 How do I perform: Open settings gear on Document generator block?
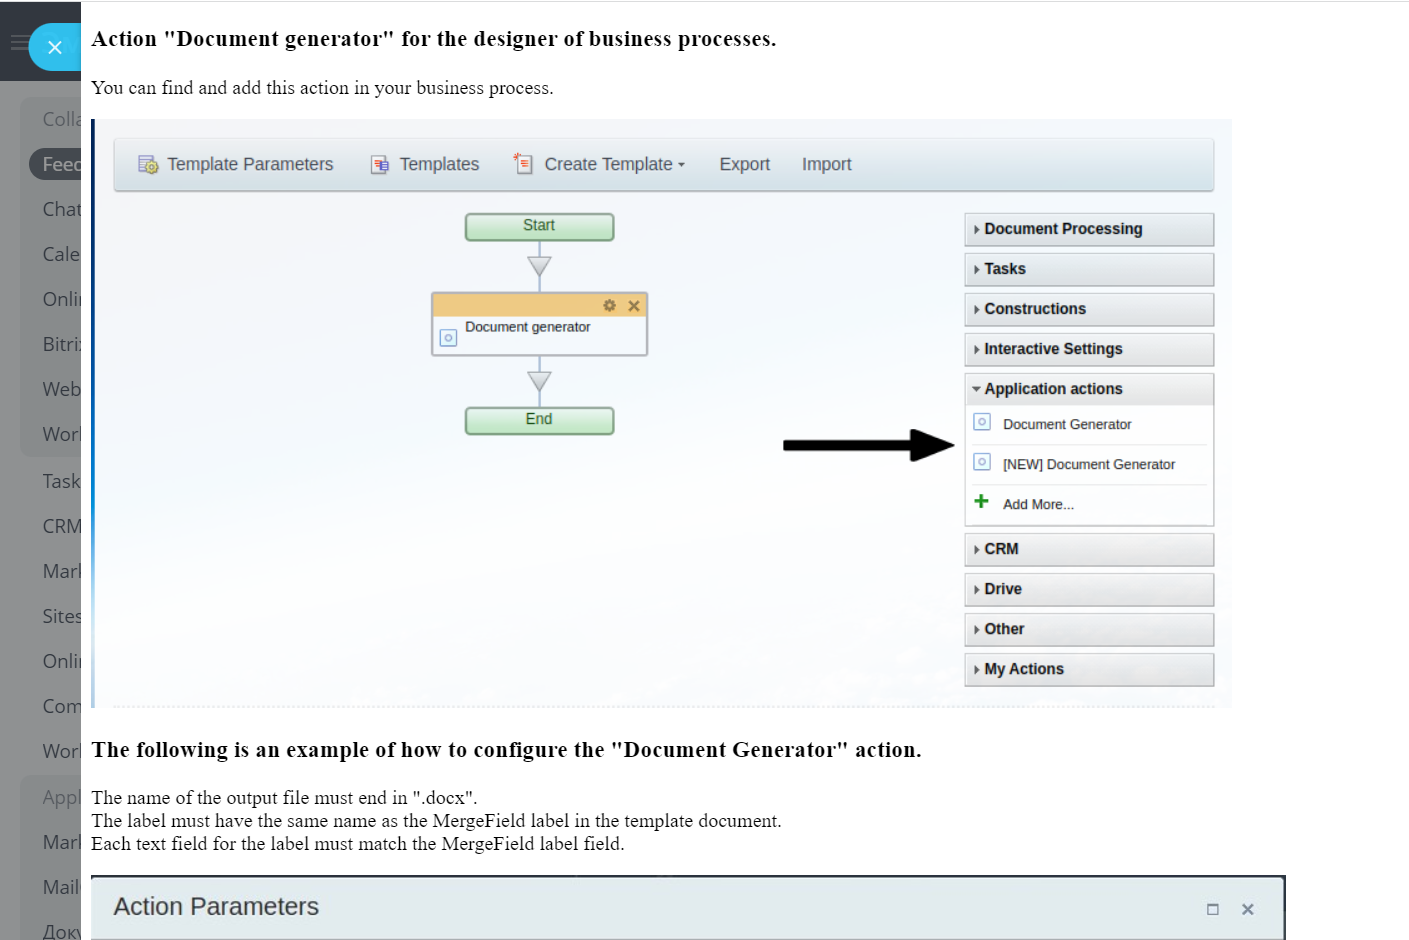[609, 305]
